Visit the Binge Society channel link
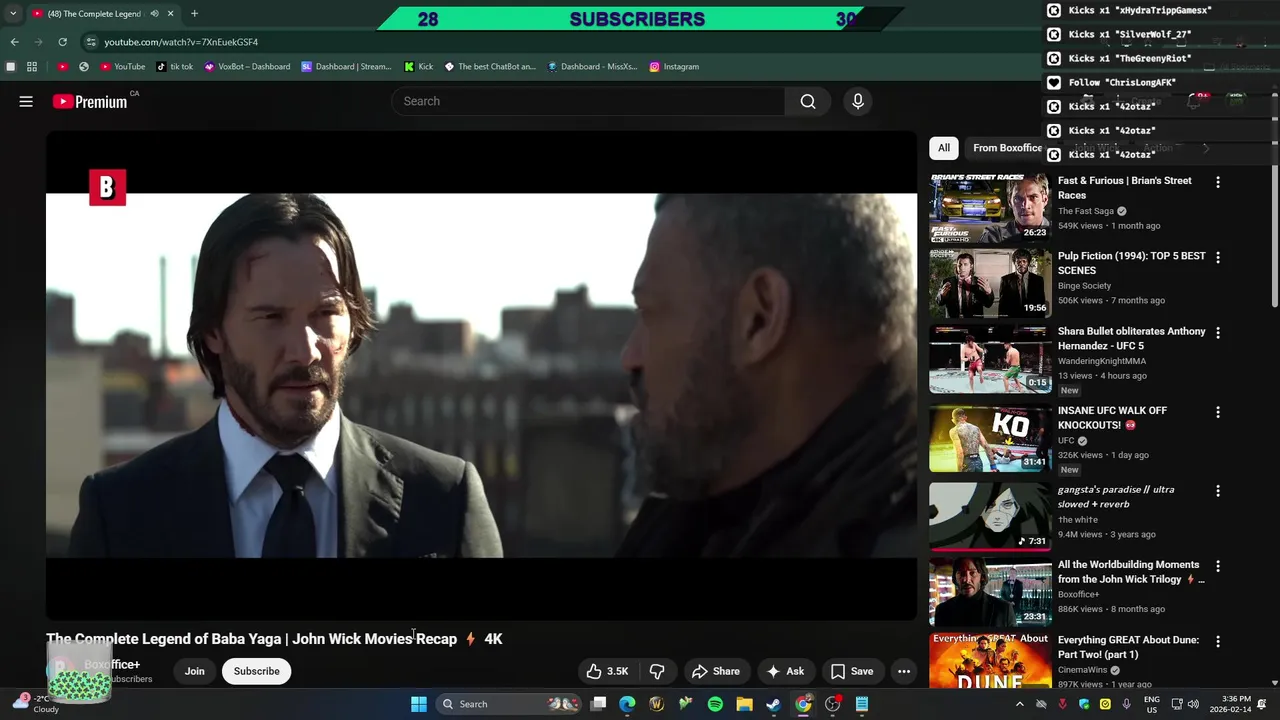 pyautogui.click(x=1084, y=286)
